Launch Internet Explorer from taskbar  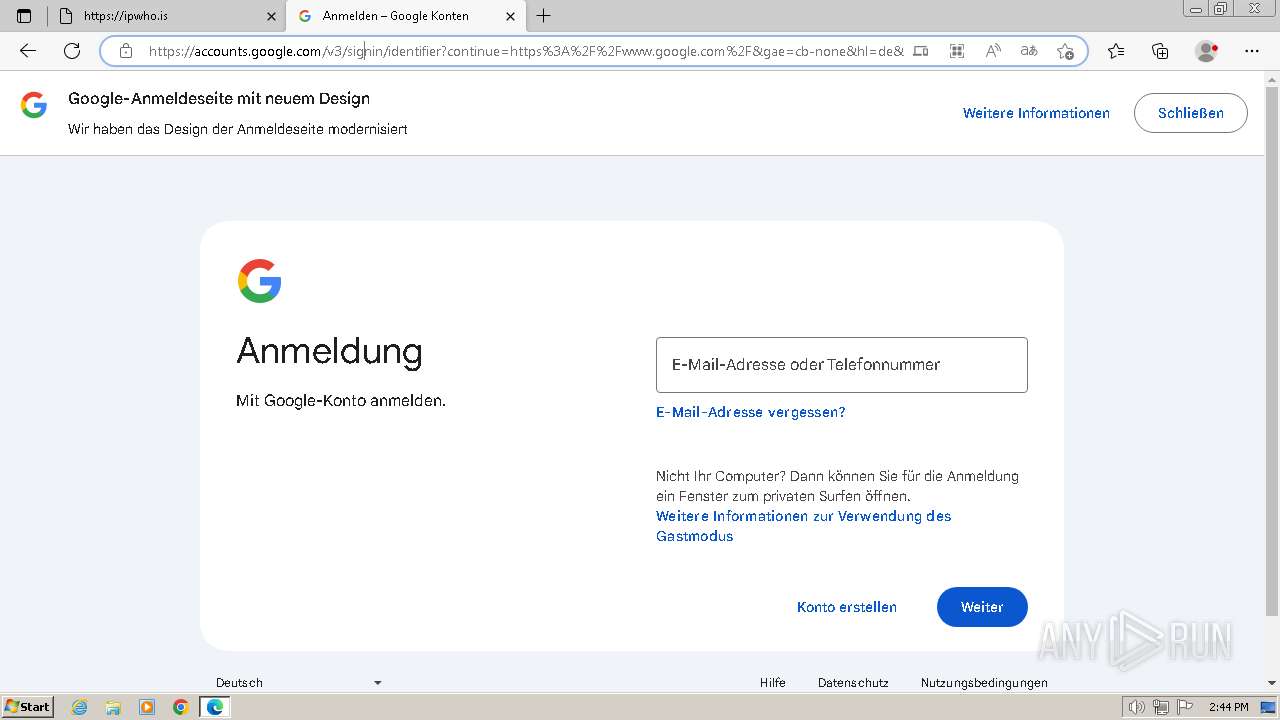point(80,707)
